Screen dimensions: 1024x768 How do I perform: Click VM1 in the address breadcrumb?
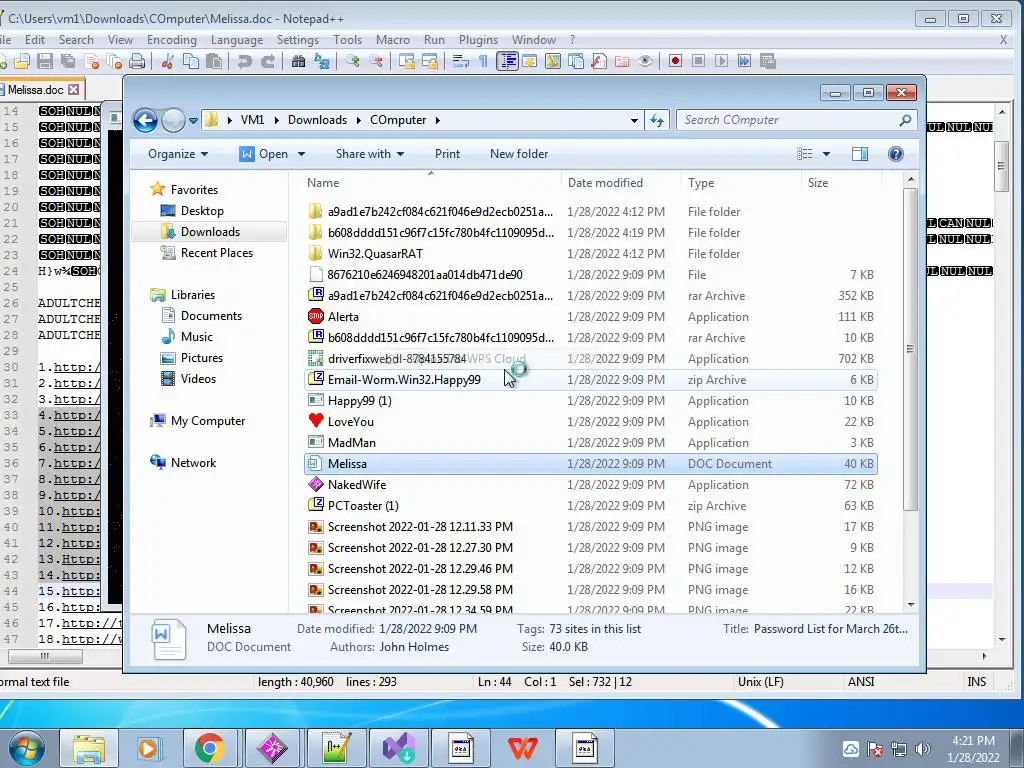[x=252, y=120]
